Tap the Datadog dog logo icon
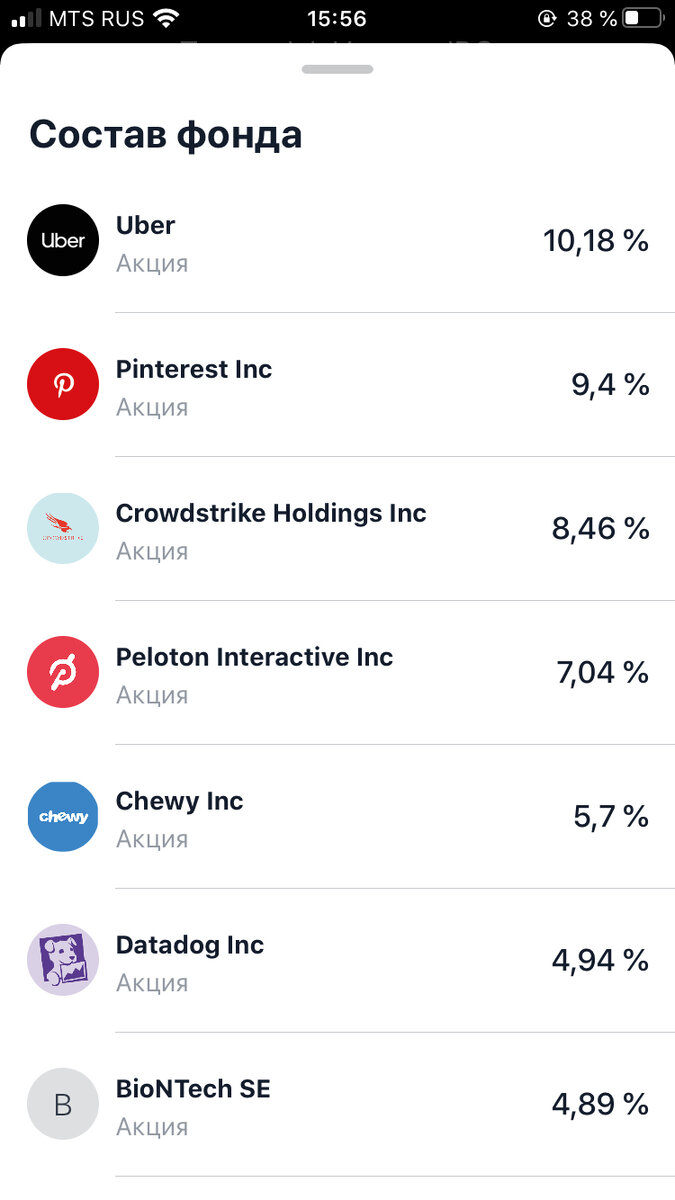This screenshot has height=1200, width=675. tap(63, 960)
